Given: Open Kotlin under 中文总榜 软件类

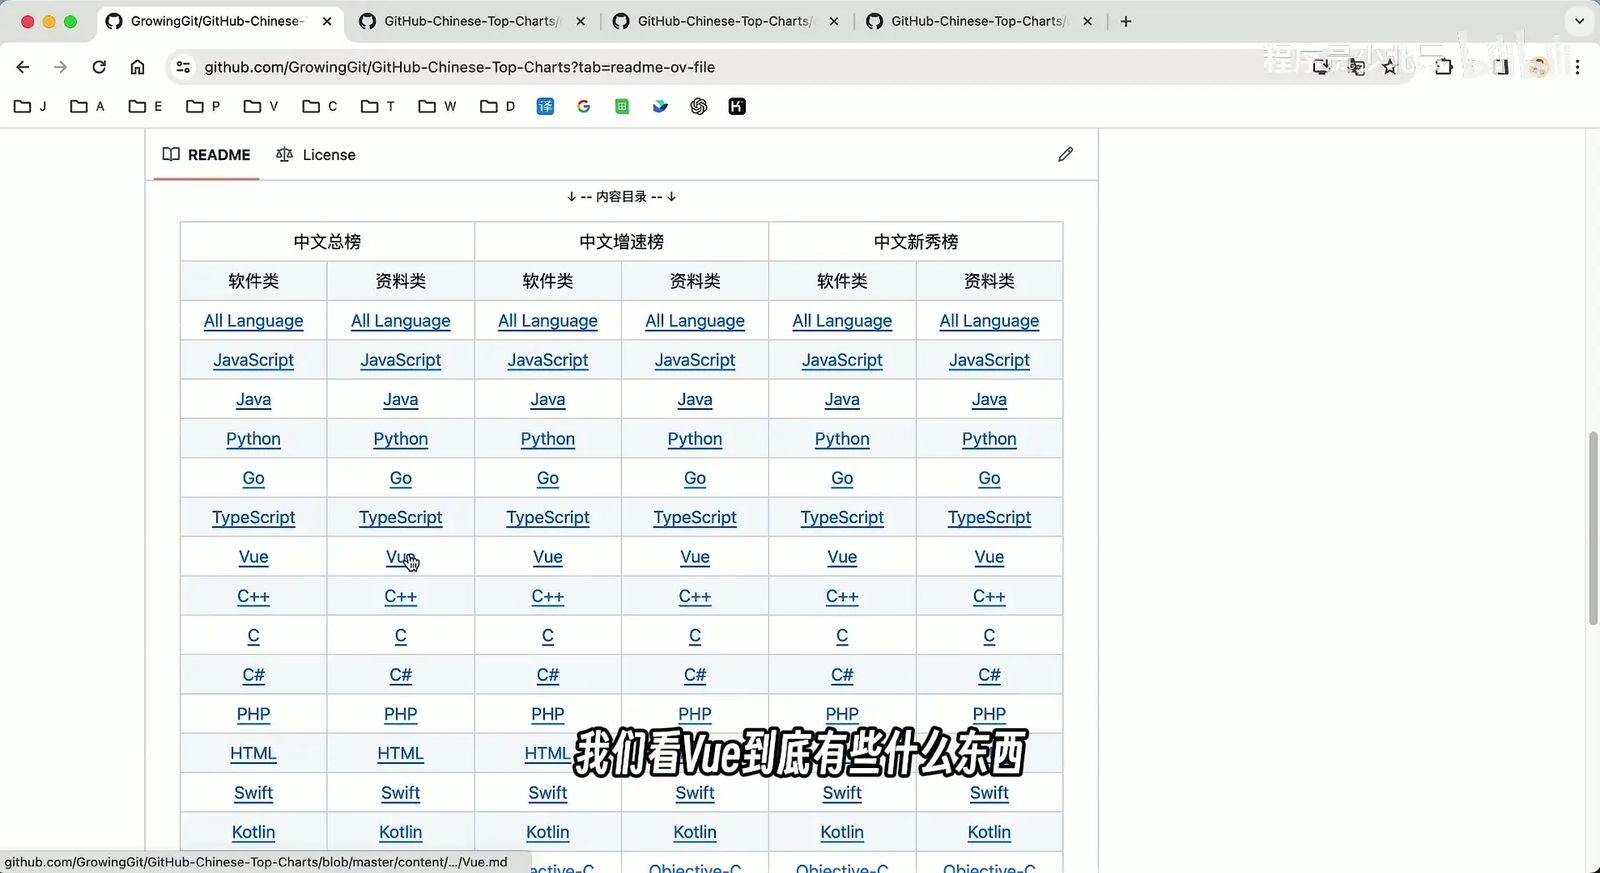Looking at the screenshot, I should pos(253,832).
